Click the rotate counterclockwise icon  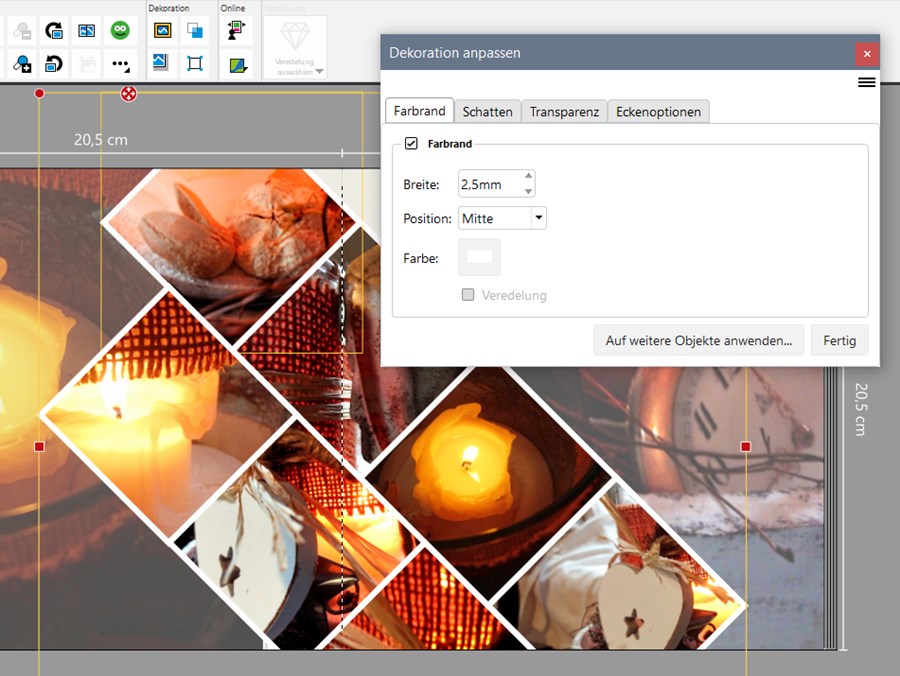click(x=54, y=64)
